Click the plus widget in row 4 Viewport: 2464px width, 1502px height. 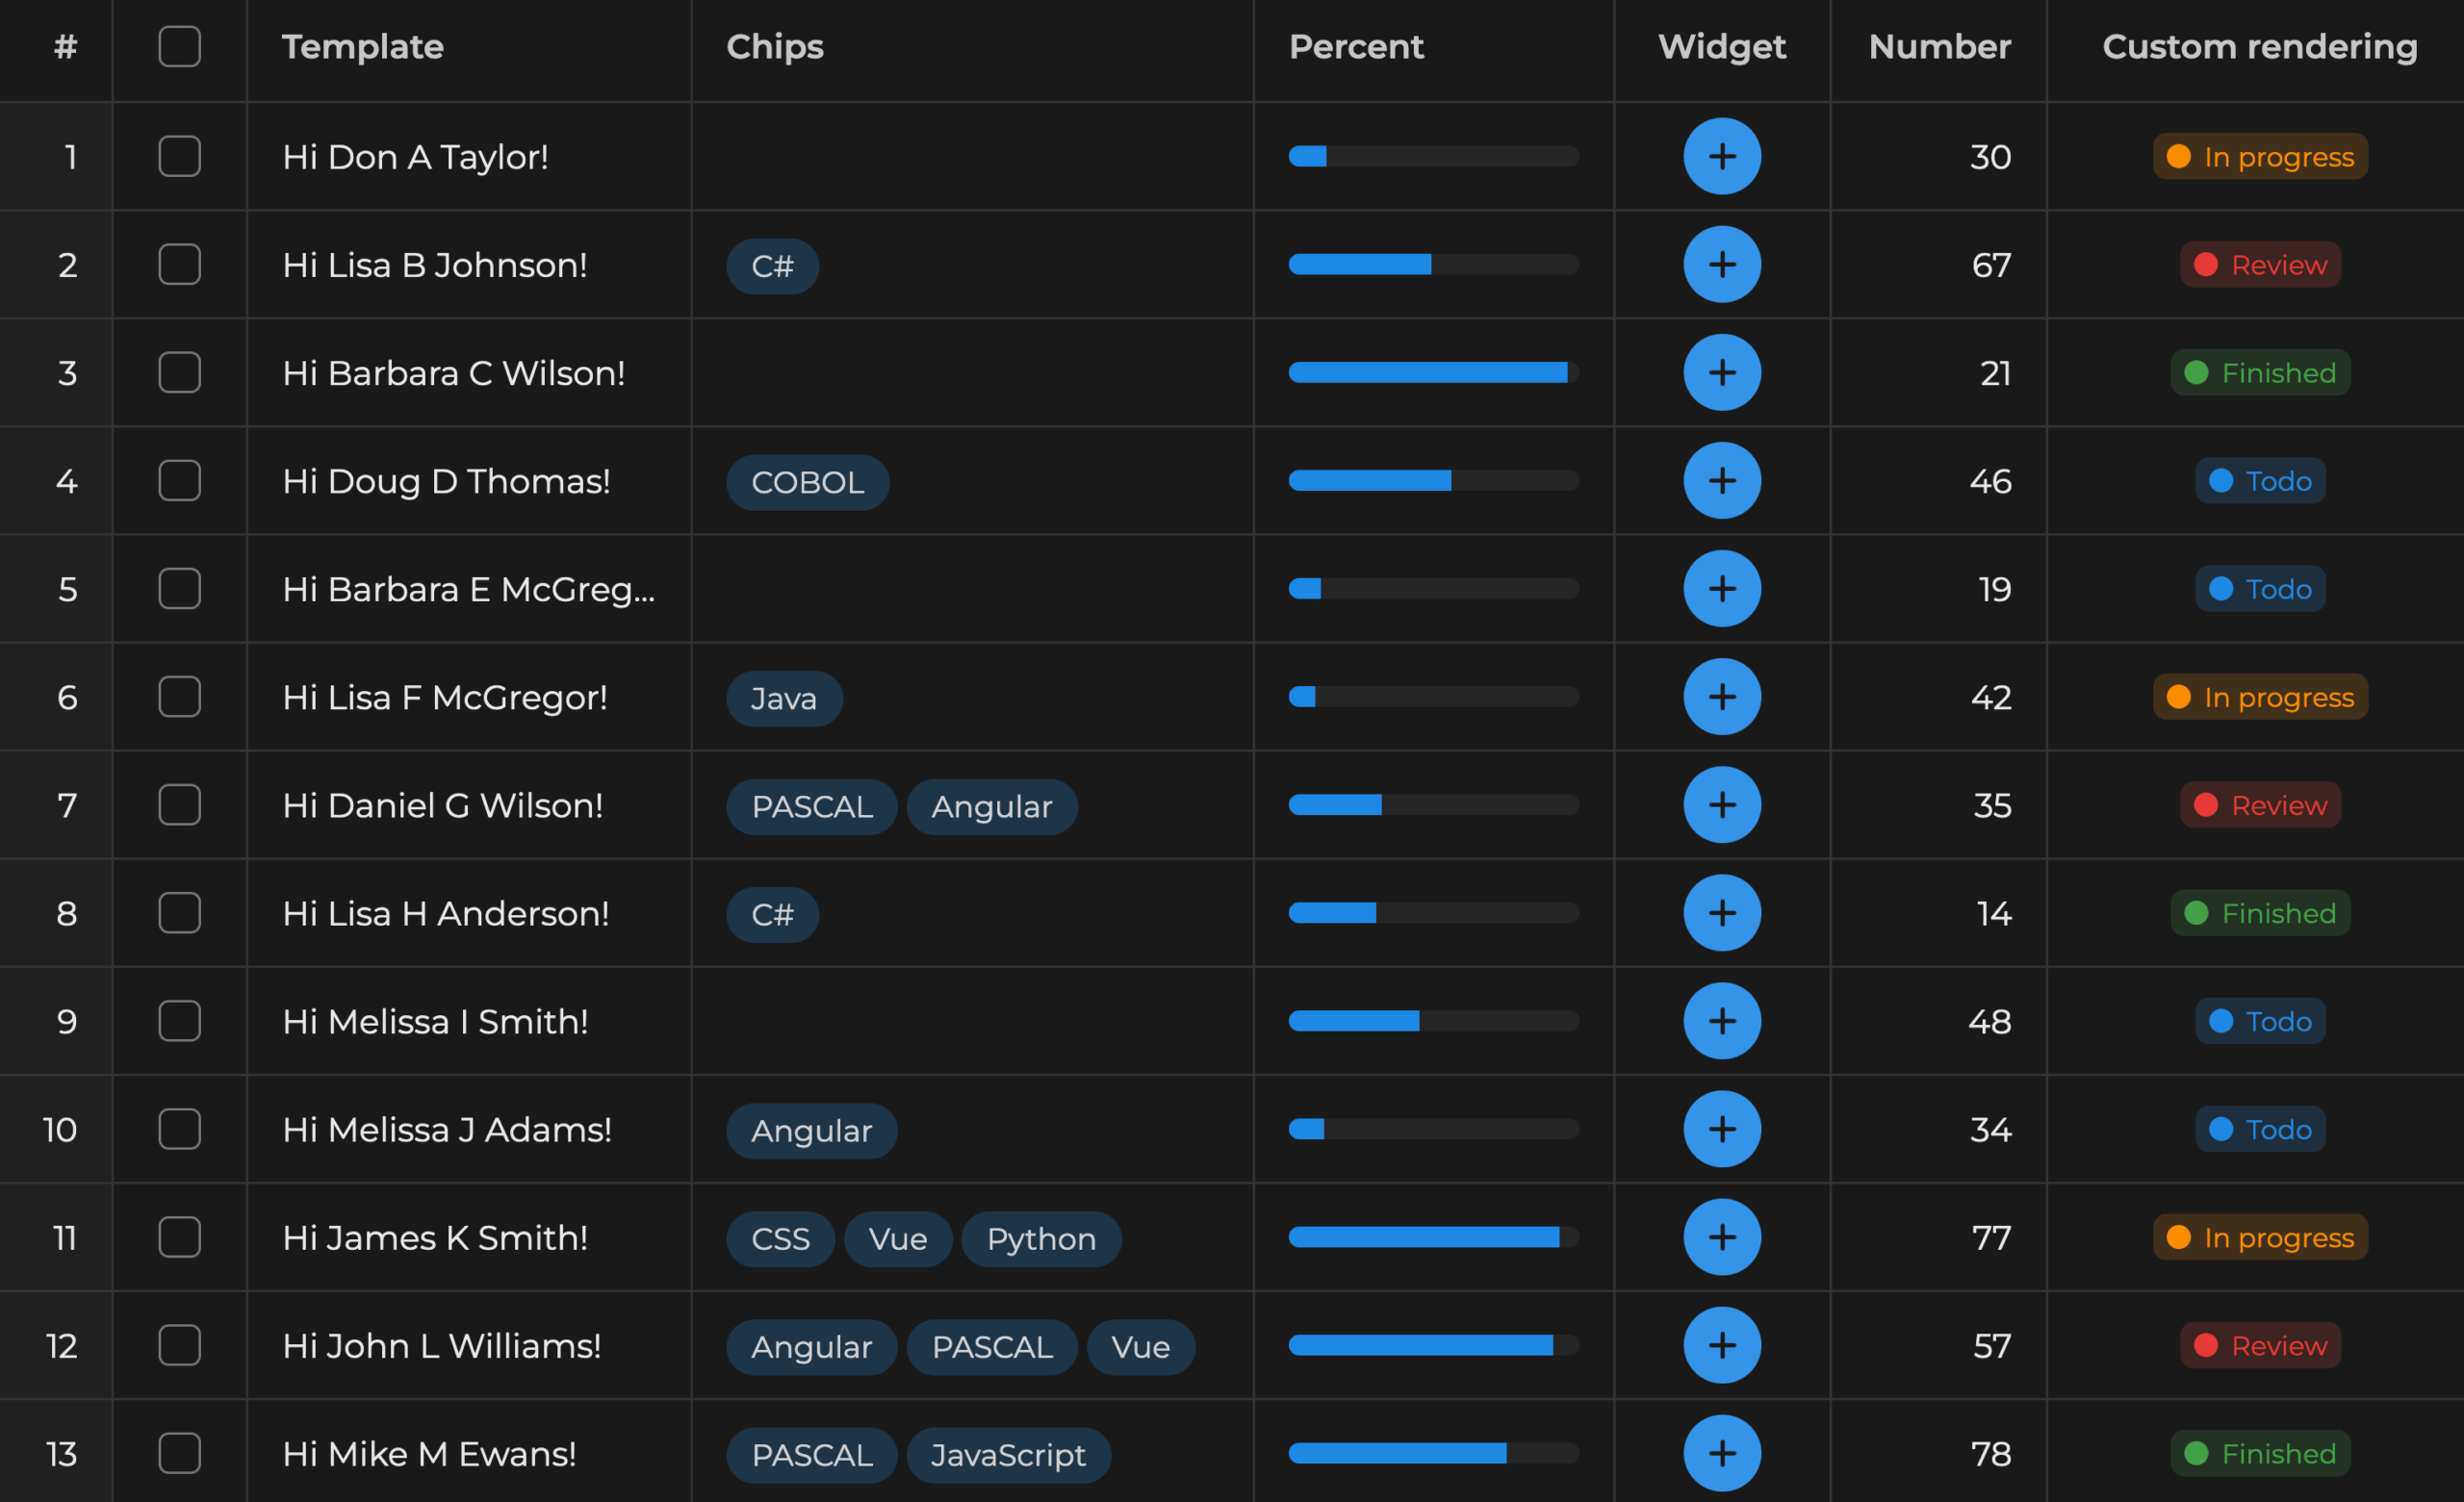[1721, 481]
